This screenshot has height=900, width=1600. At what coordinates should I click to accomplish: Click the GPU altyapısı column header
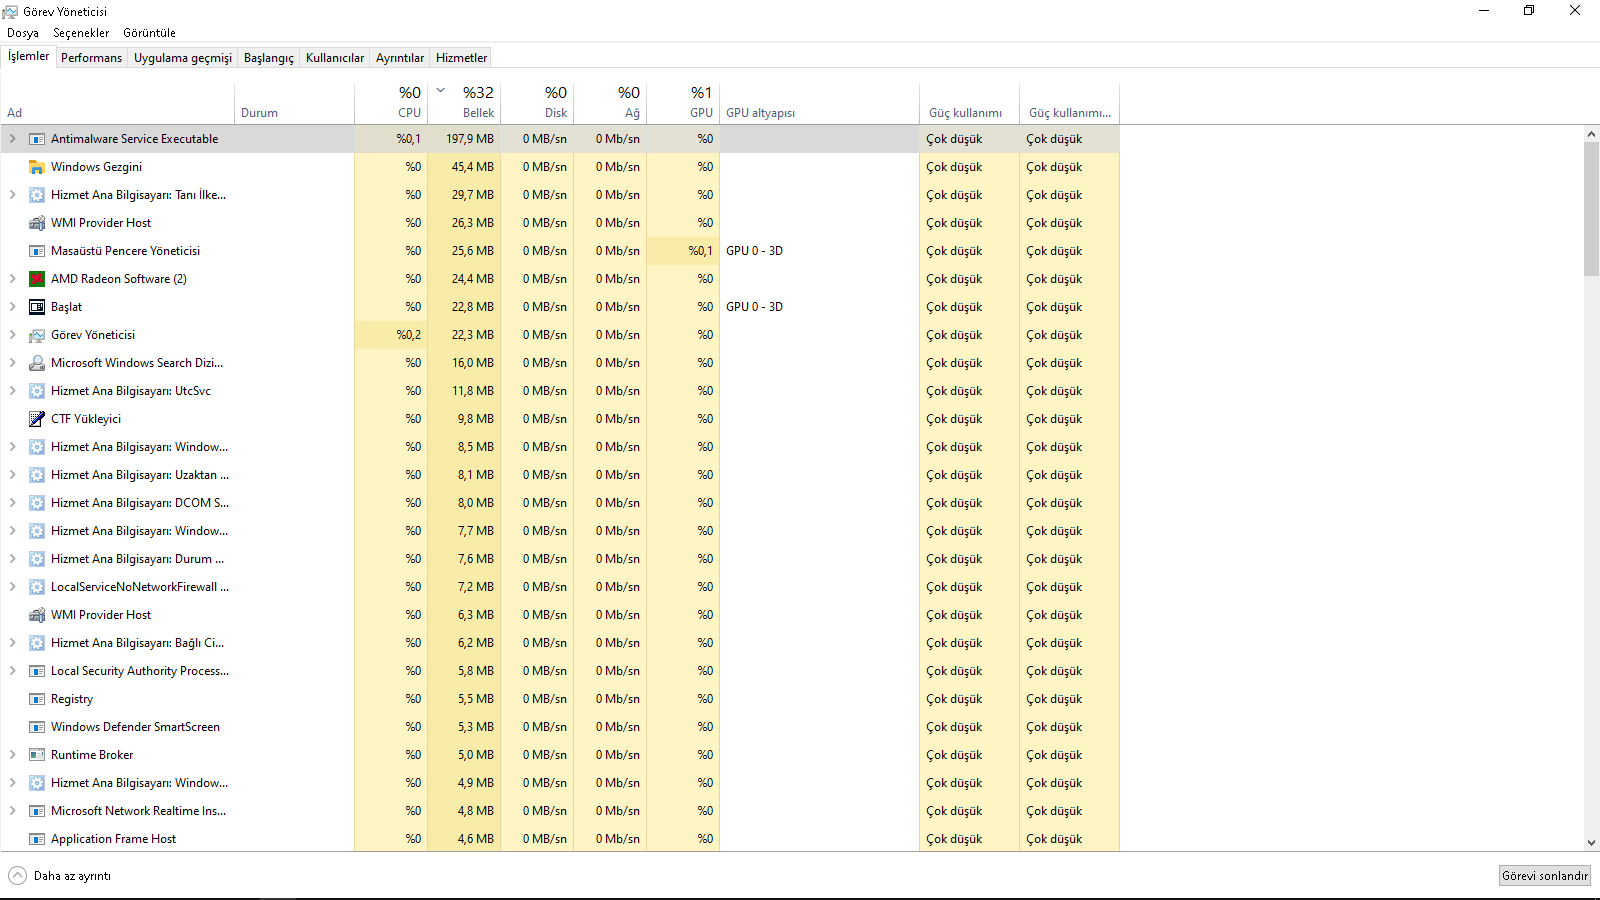coord(819,102)
